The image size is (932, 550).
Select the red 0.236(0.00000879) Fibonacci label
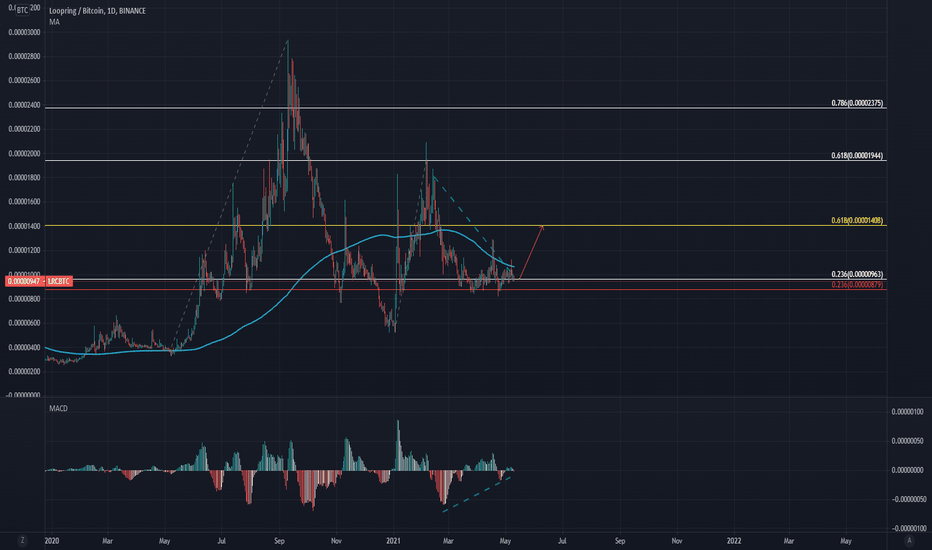[857, 285]
